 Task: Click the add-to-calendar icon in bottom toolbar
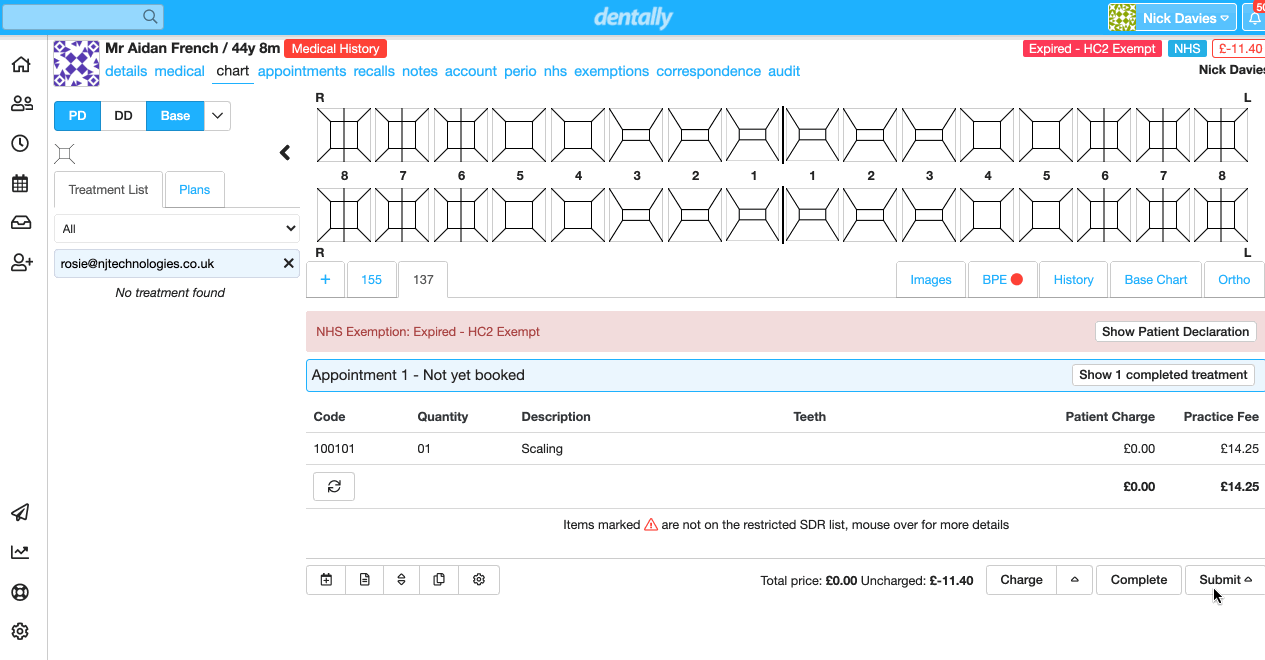pos(326,580)
